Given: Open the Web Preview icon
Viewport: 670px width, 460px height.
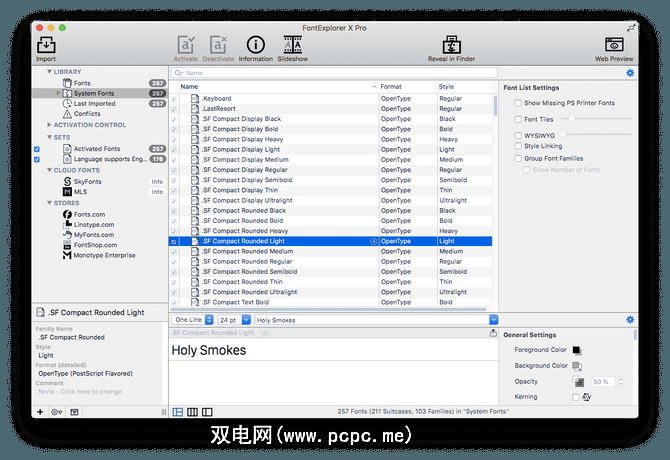Looking at the screenshot, I should pyautogui.click(x=614, y=44).
